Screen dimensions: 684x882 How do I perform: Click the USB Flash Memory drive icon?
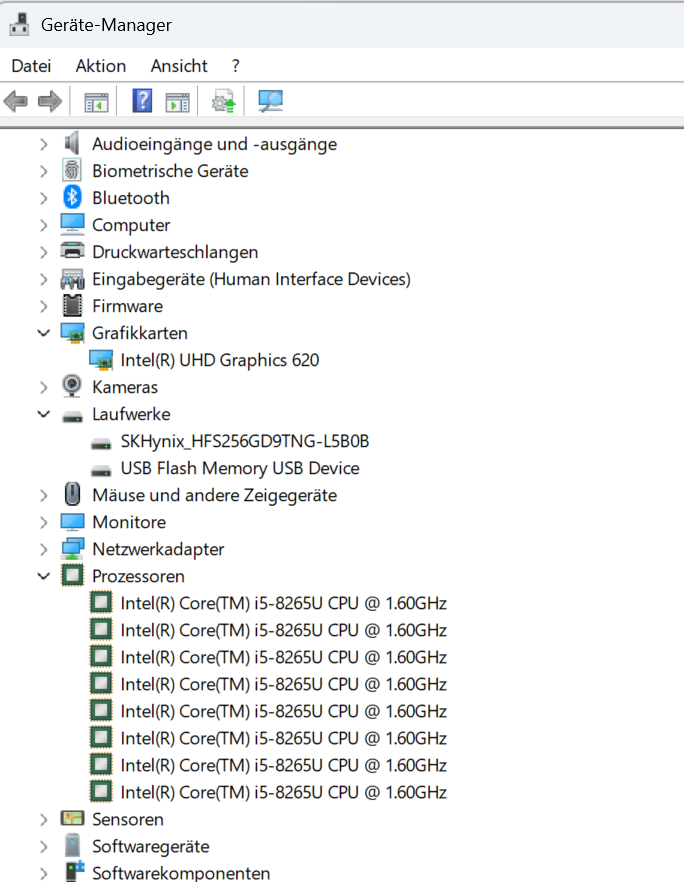click(x=101, y=471)
